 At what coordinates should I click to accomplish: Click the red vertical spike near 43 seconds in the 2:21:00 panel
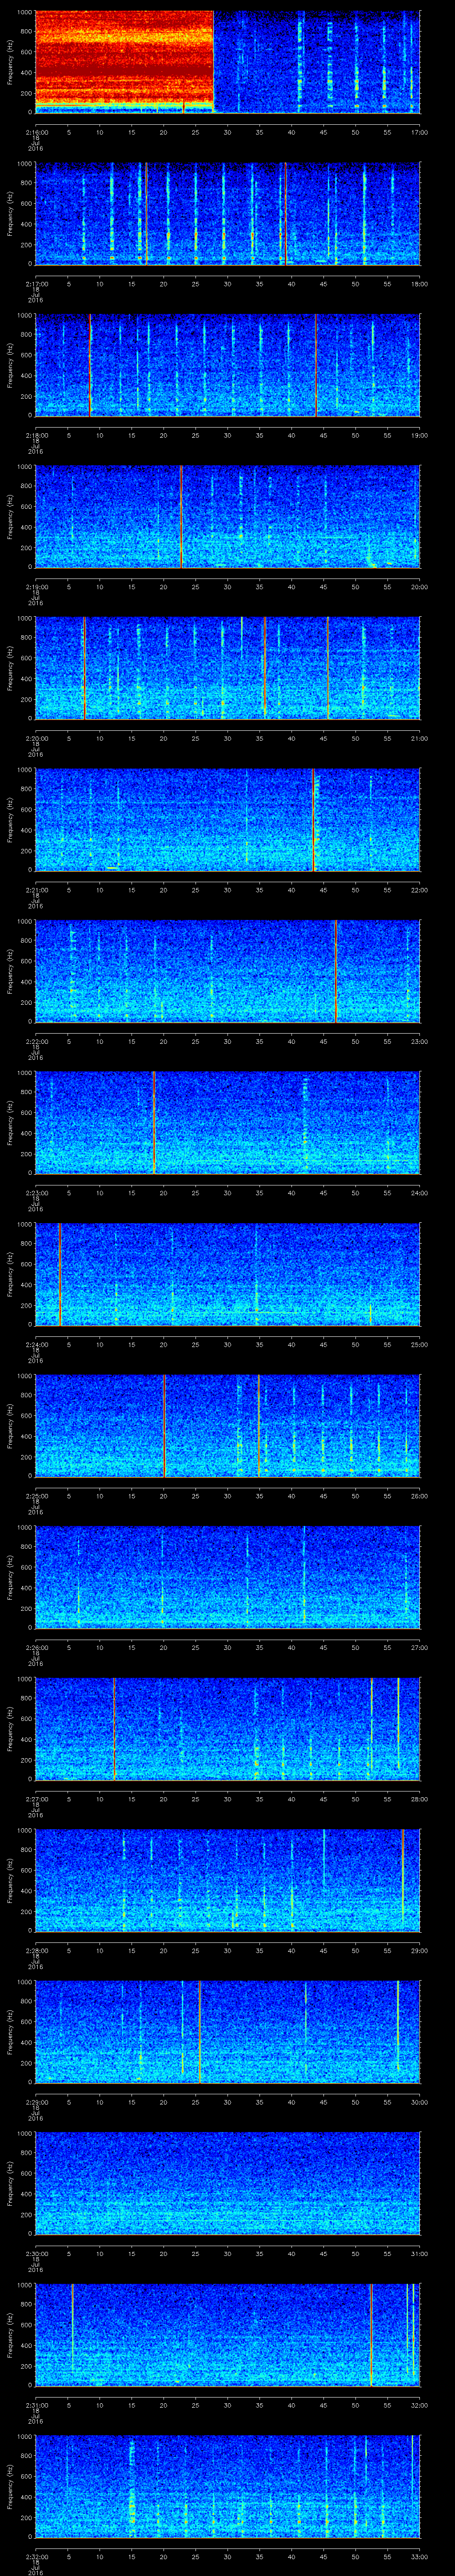click(x=313, y=820)
